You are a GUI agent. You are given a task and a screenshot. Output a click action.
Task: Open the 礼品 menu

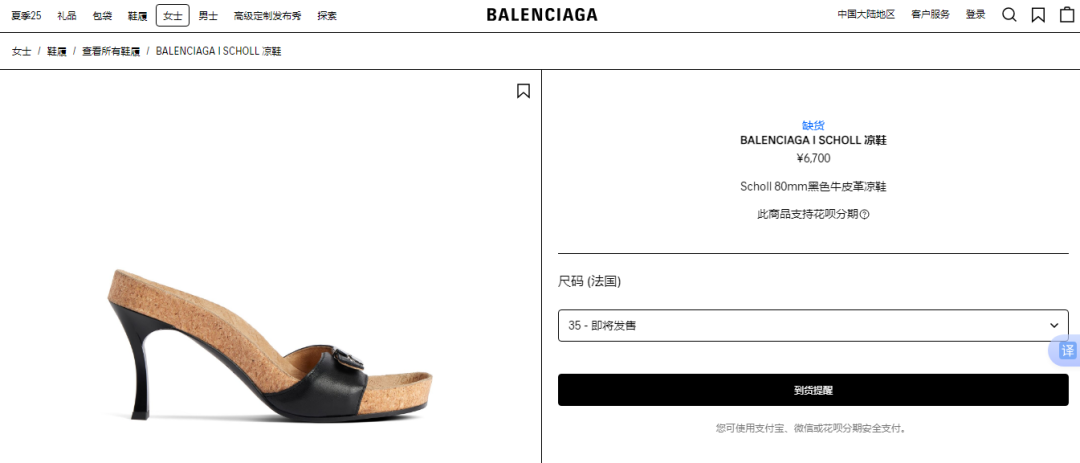[67, 15]
